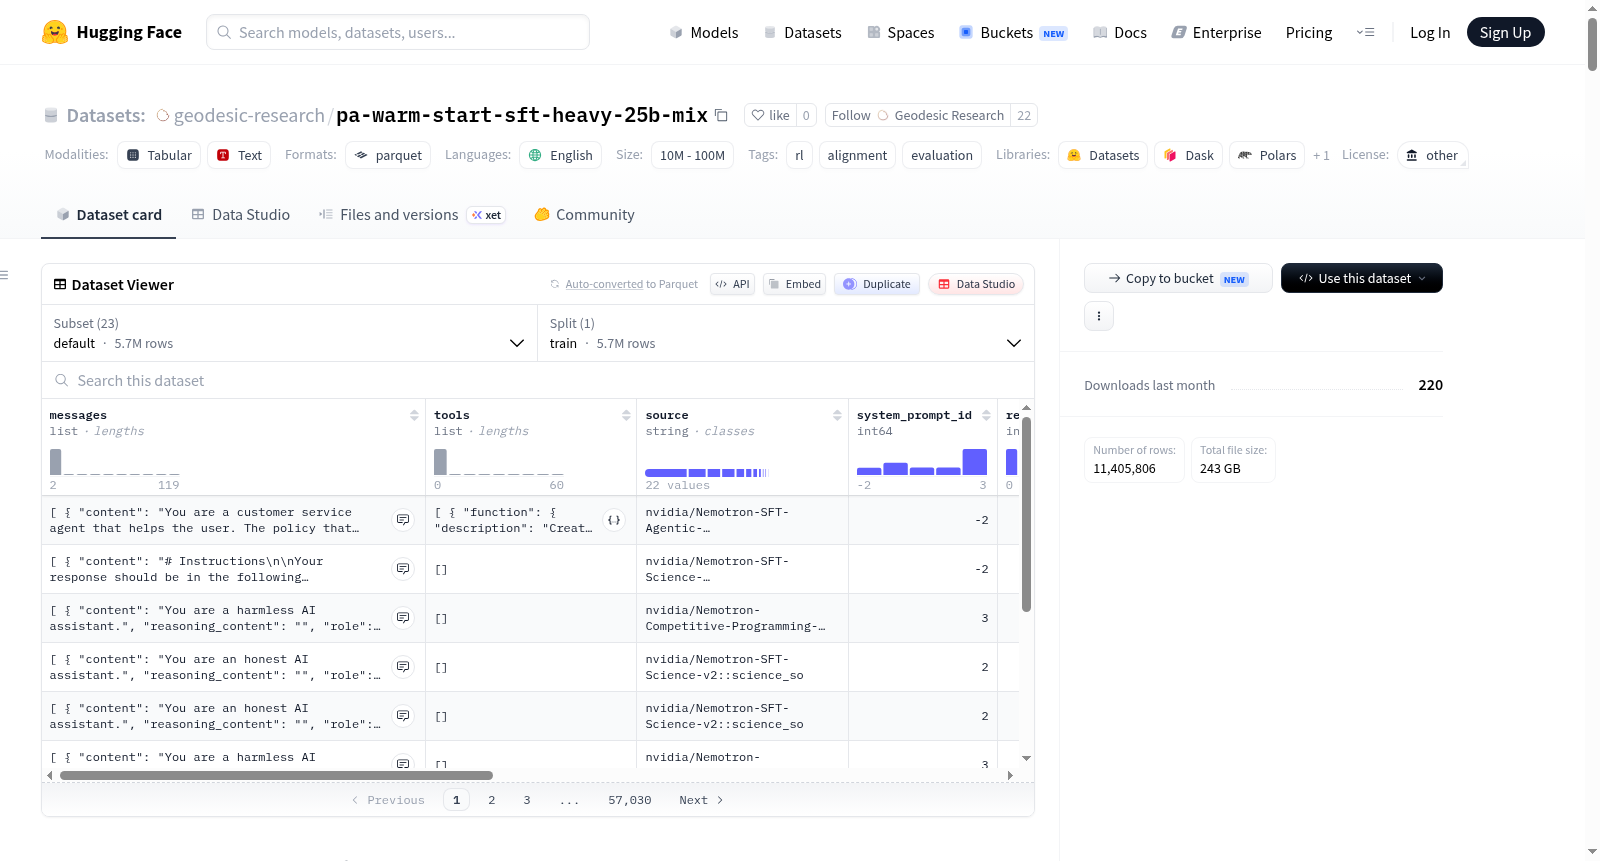This screenshot has width=1600, height=861.
Task: Switch to the Dataset card tab
Action: point(109,215)
